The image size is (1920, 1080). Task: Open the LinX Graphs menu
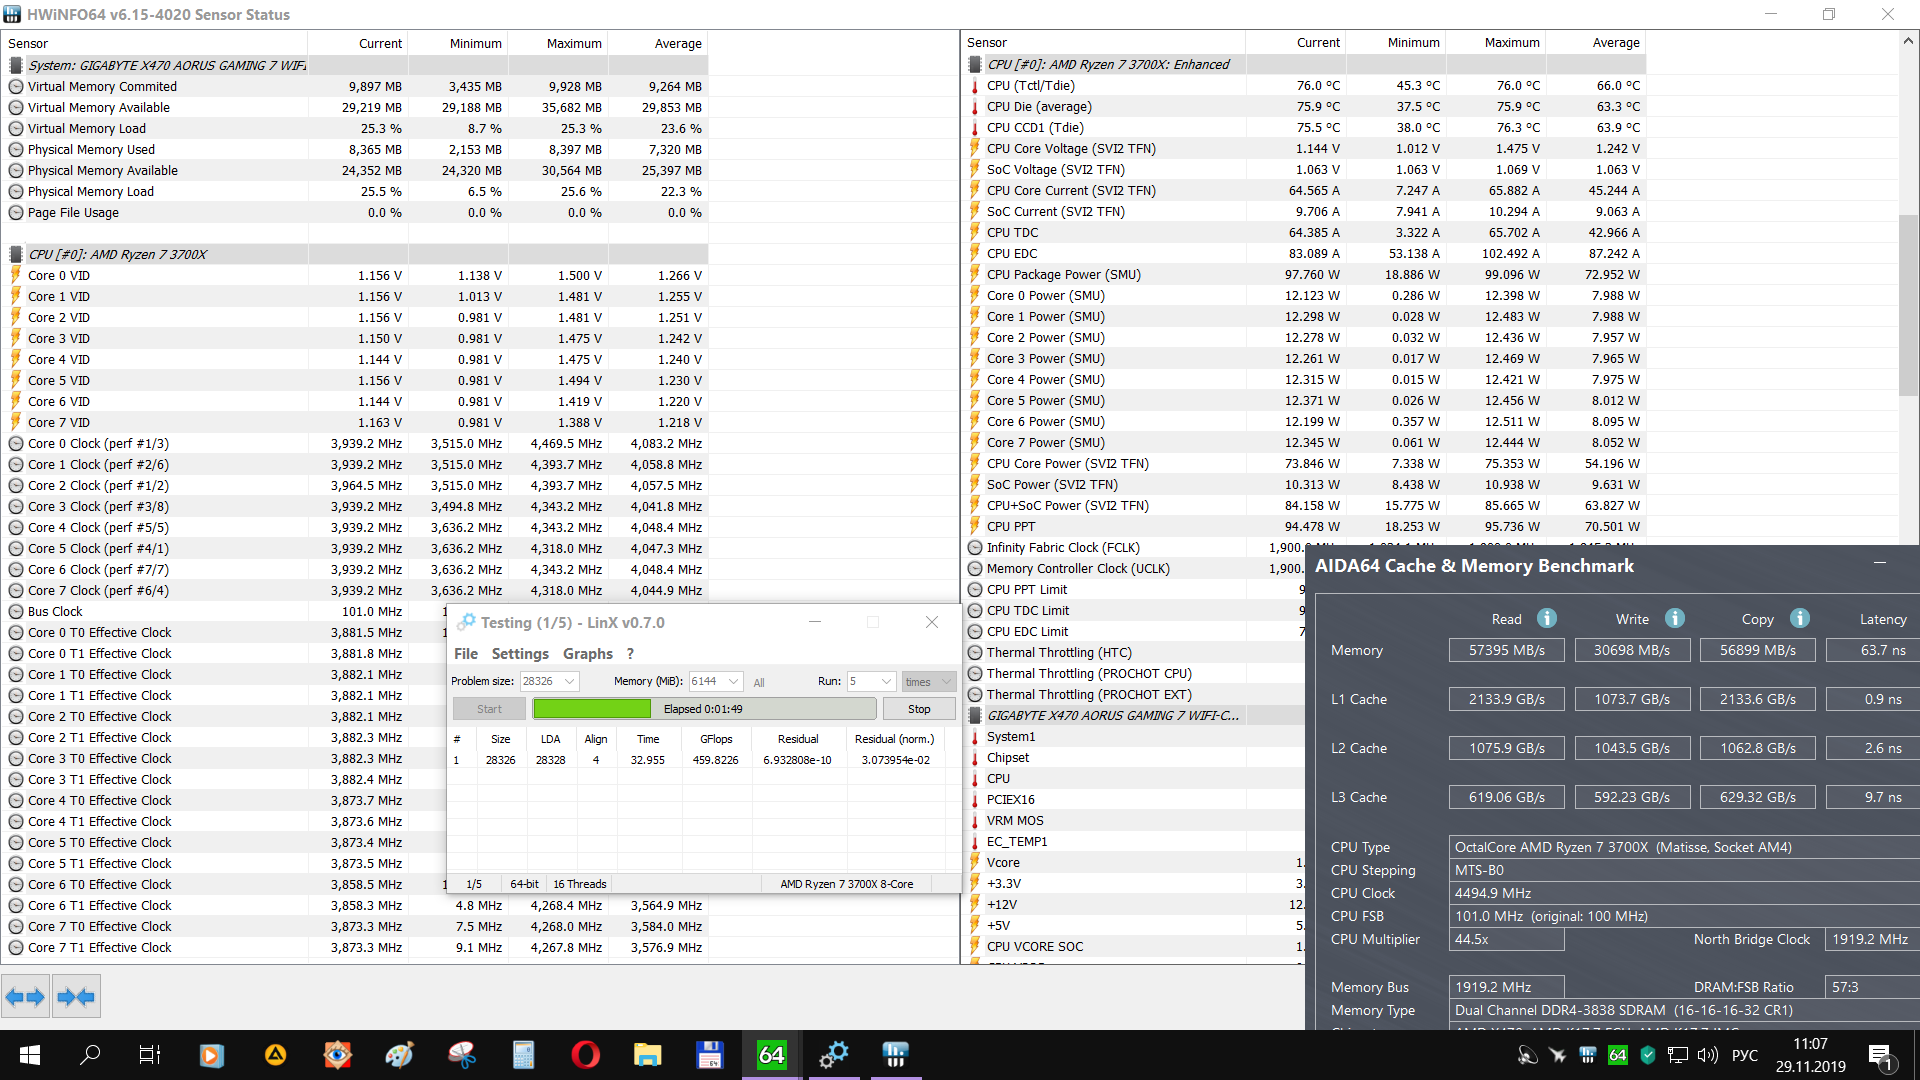[587, 654]
